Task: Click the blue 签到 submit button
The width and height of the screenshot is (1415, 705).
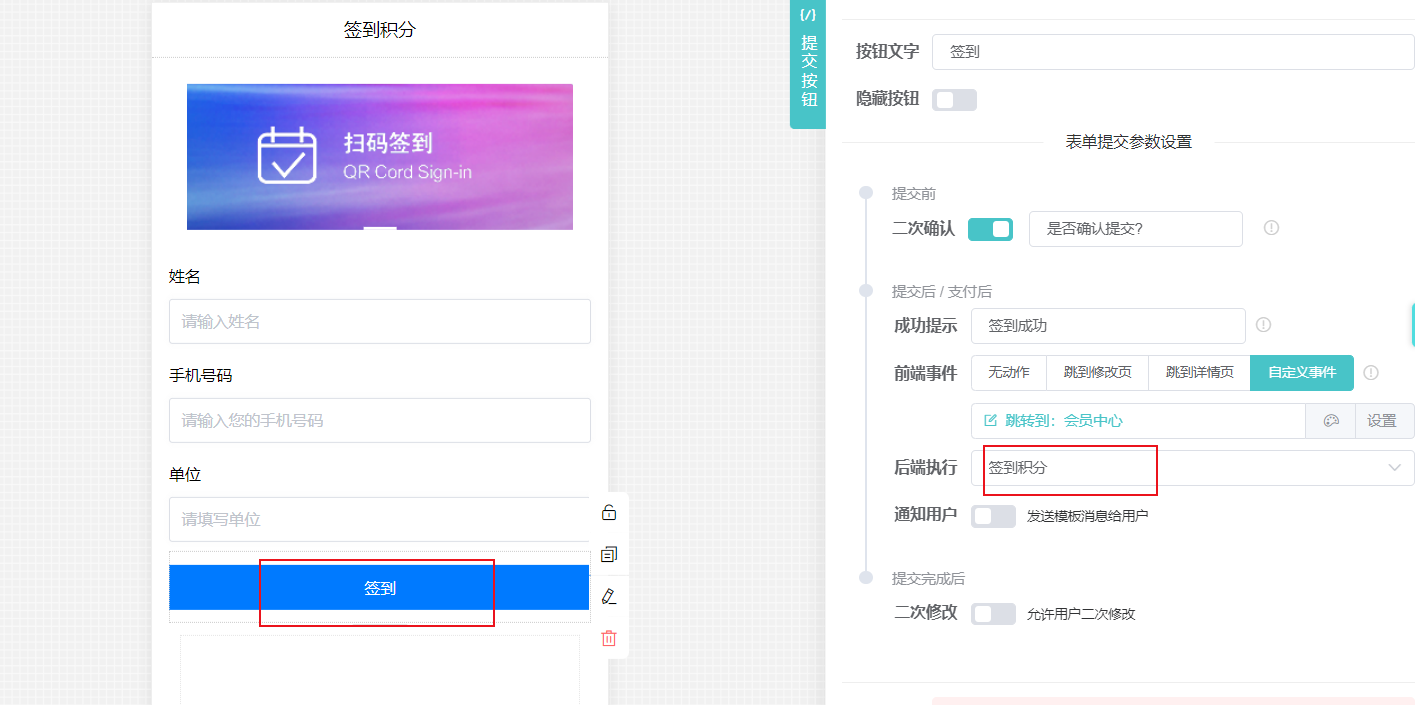Action: pyautogui.click(x=379, y=588)
